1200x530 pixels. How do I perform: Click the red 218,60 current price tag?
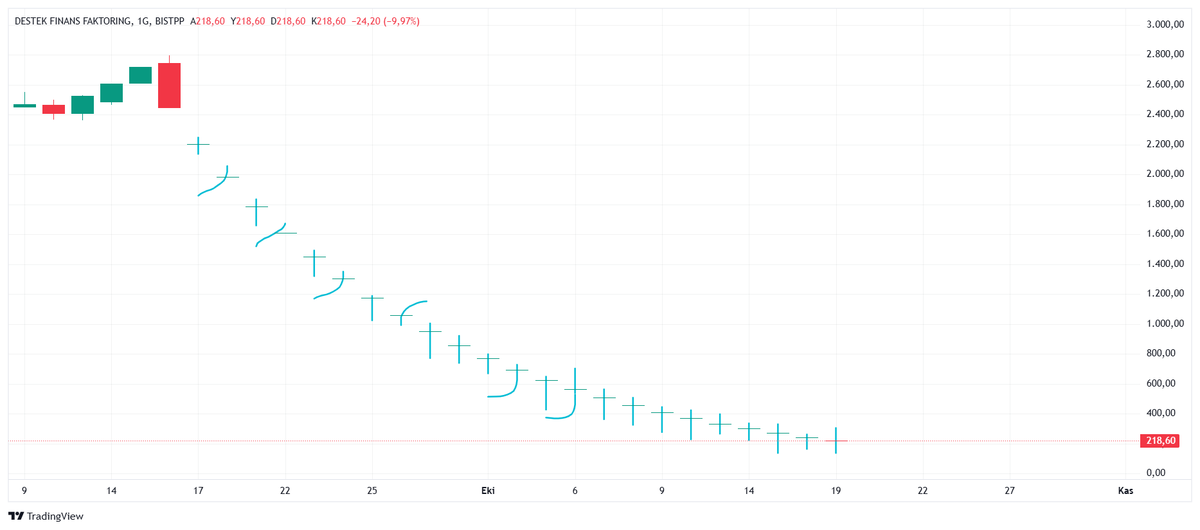[1160, 440]
